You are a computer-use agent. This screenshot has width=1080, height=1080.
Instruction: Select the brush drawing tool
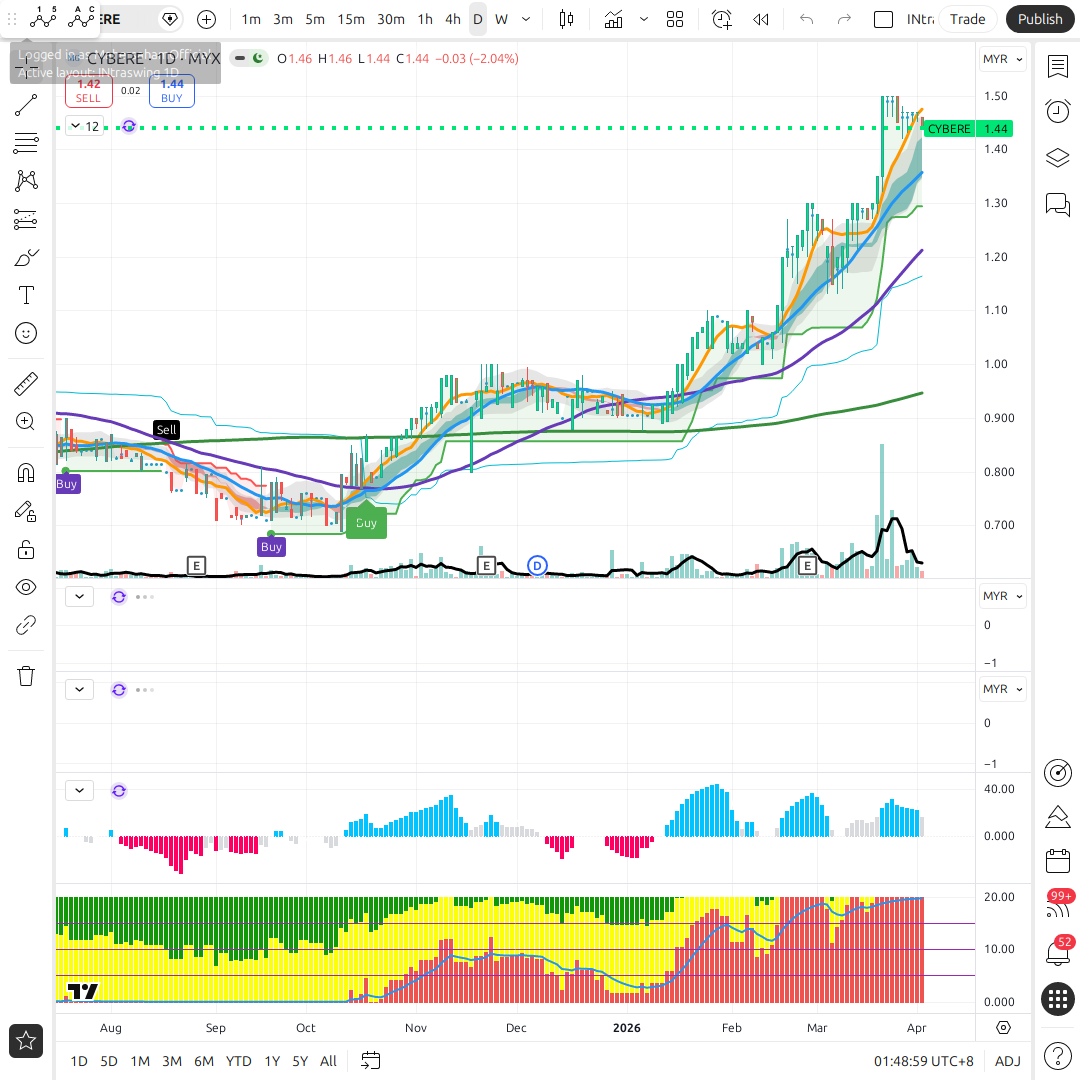(26, 257)
